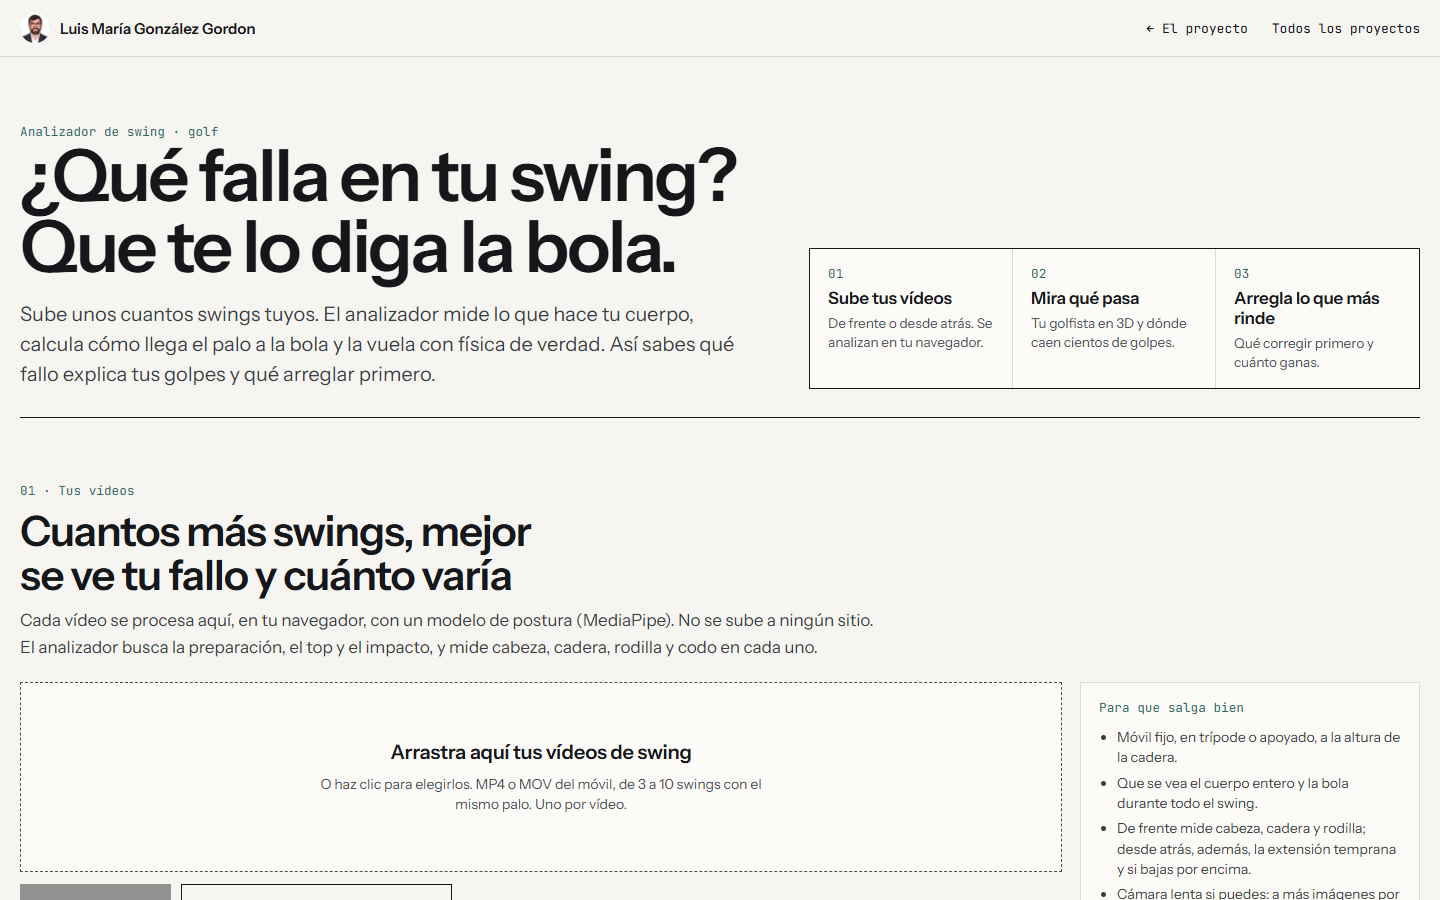Click tip De frente mide cabeza, cadera y rodilla
This screenshot has height=900, width=1440.
pos(1256,849)
